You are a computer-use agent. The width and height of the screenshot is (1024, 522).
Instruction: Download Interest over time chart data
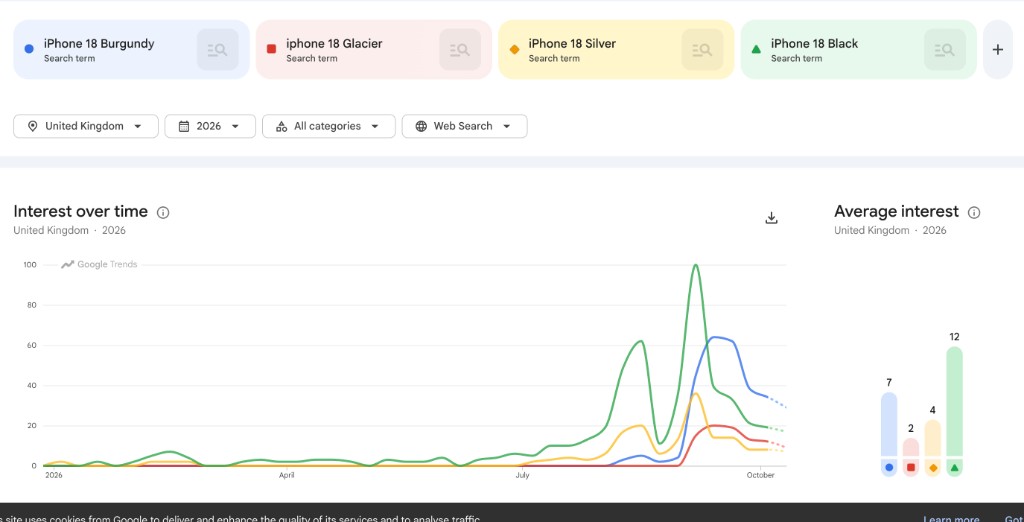coord(771,218)
